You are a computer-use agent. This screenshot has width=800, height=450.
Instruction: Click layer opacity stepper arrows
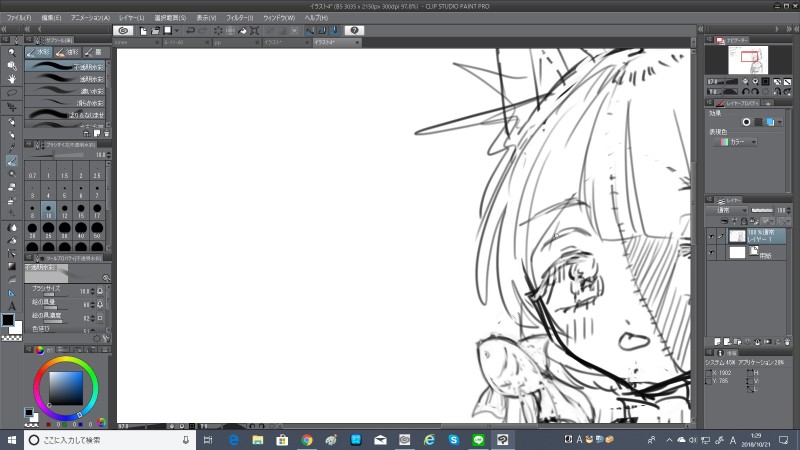pyautogui.click(x=789, y=210)
